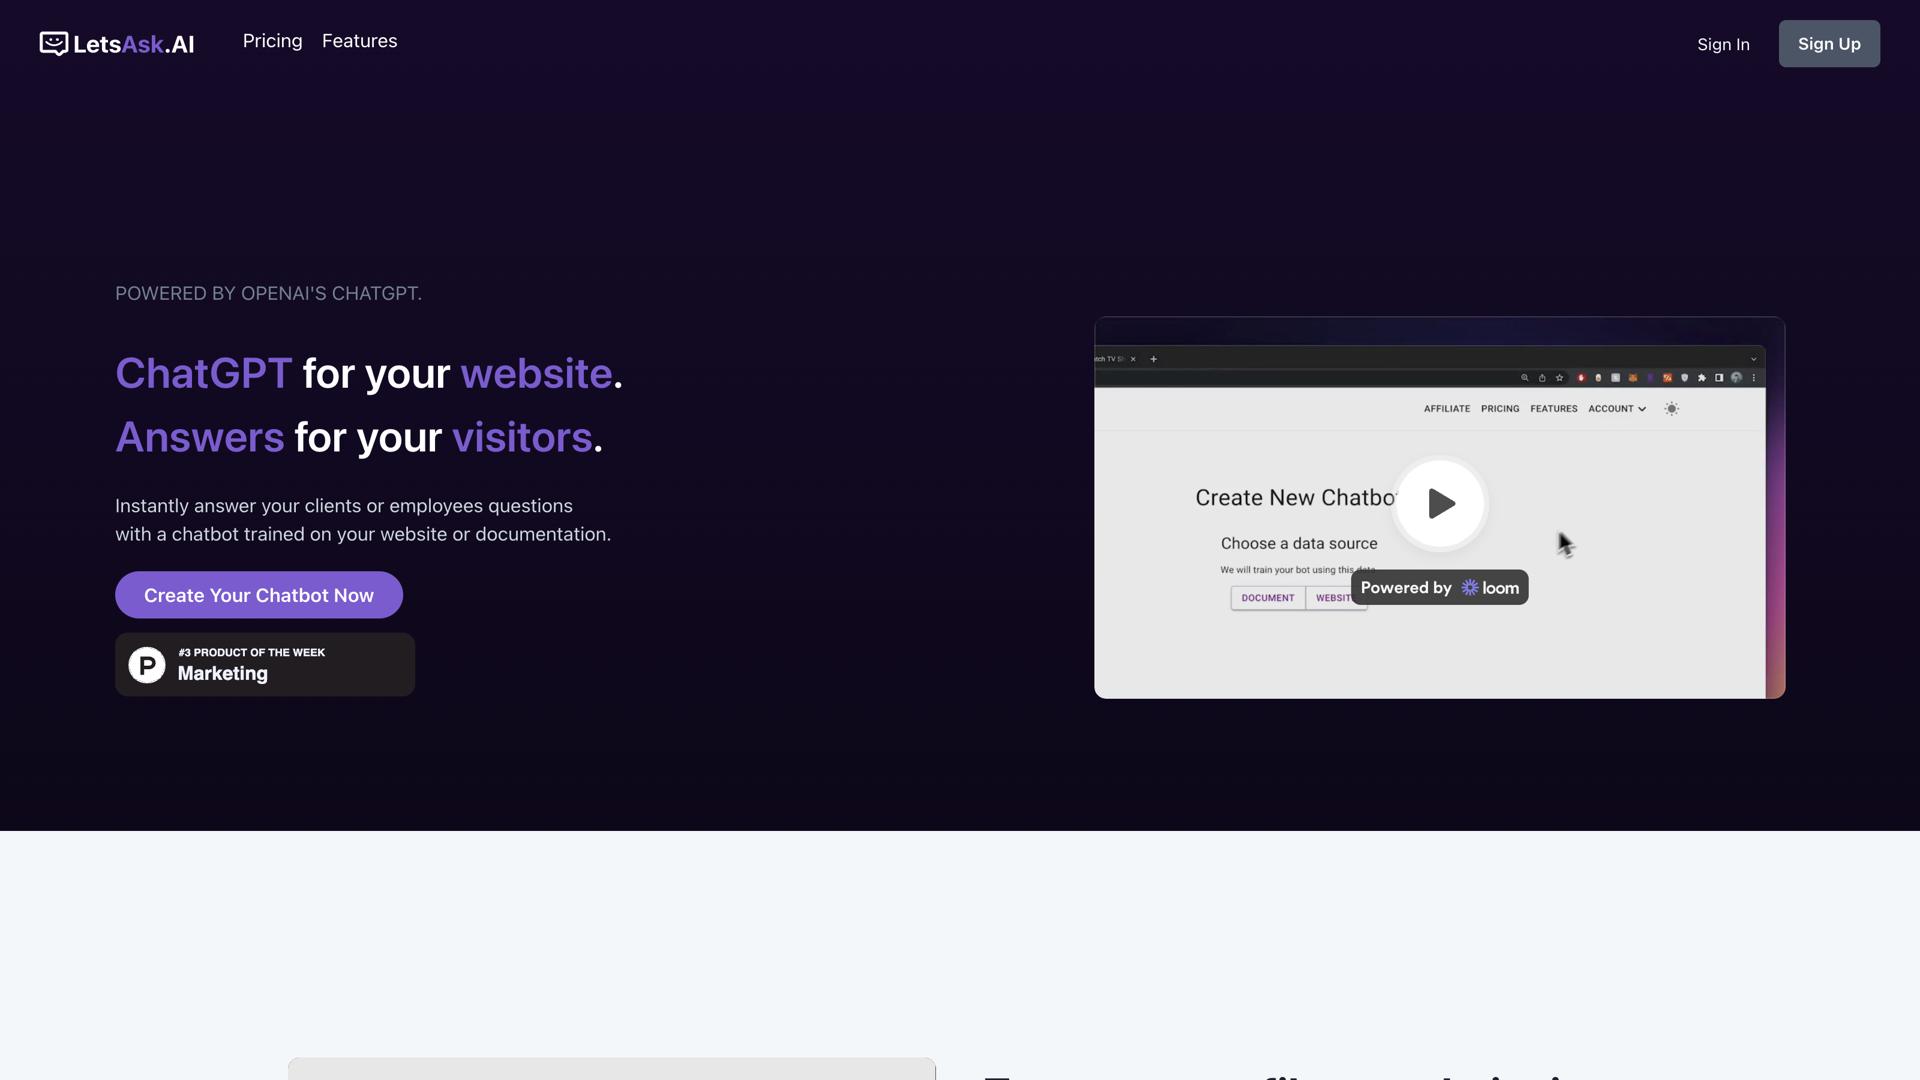The height and width of the screenshot is (1080, 1920).
Task: Click the bookmark star icon in the video's address bar
Action: 1559,378
